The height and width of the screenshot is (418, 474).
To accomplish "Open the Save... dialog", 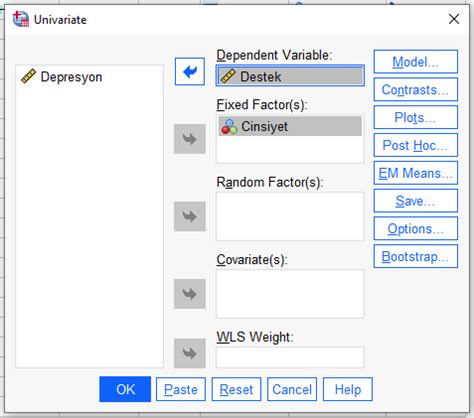I will [x=416, y=201].
